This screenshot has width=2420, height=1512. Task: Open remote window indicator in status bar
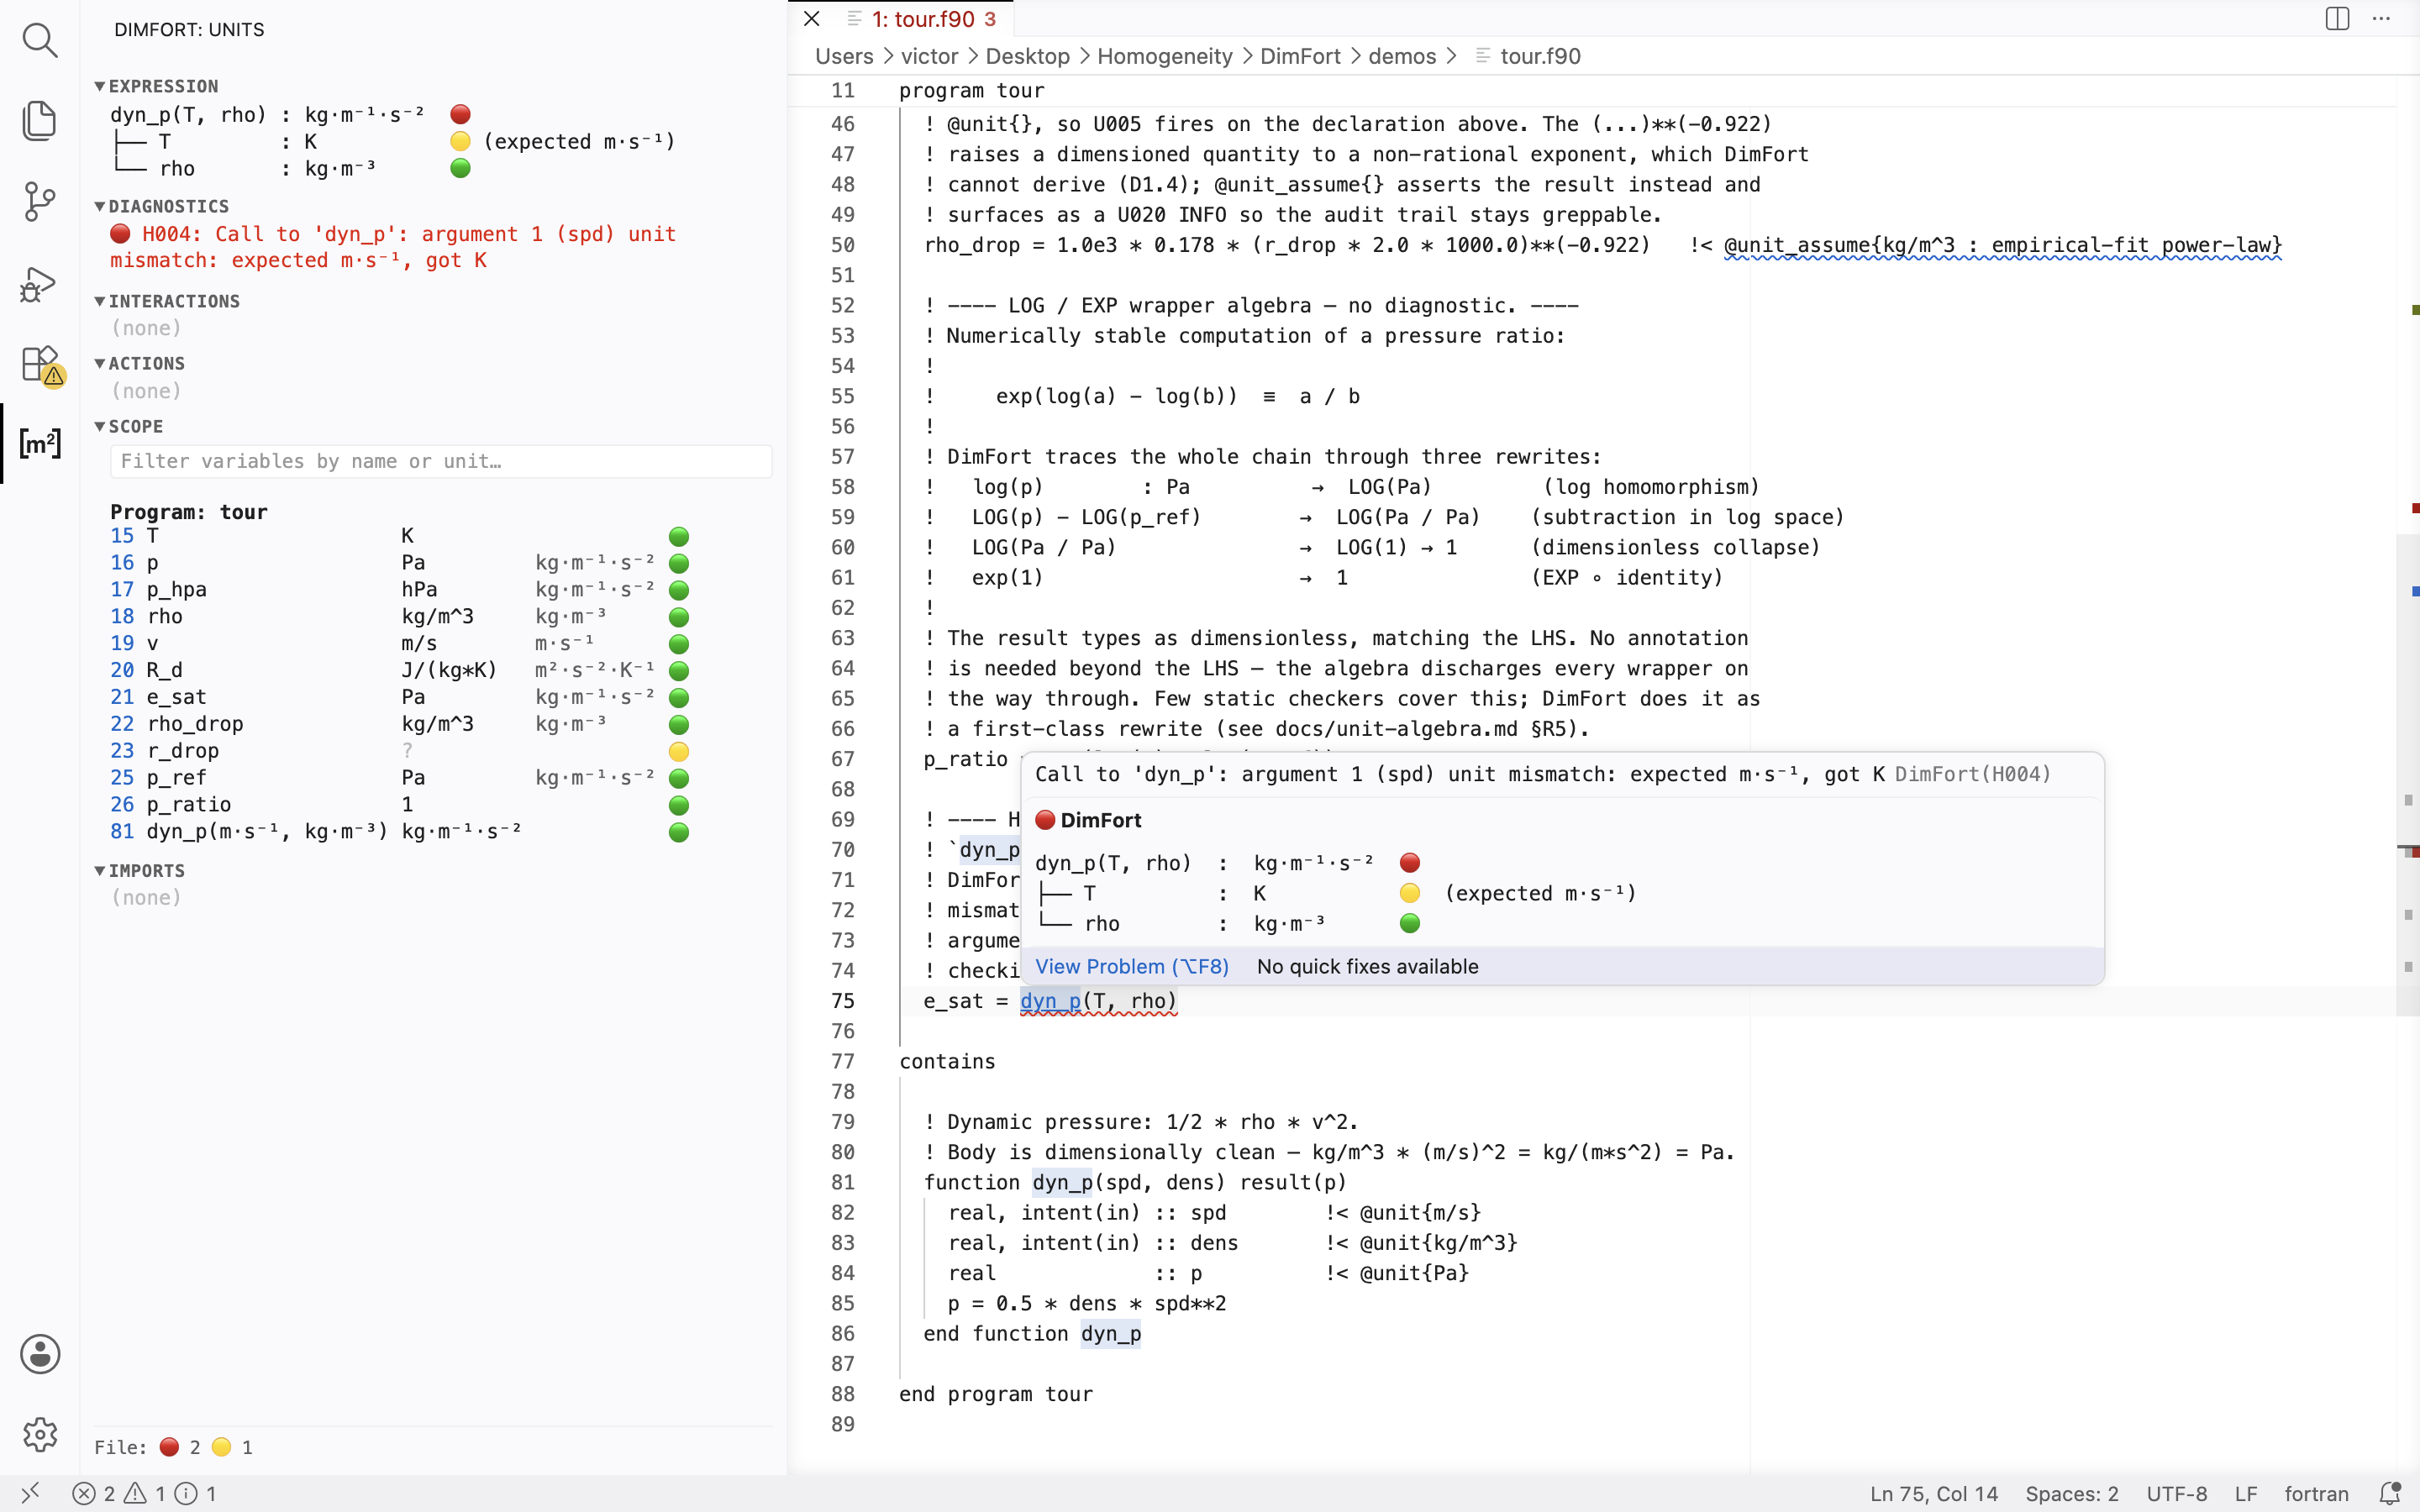pos(30,1493)
